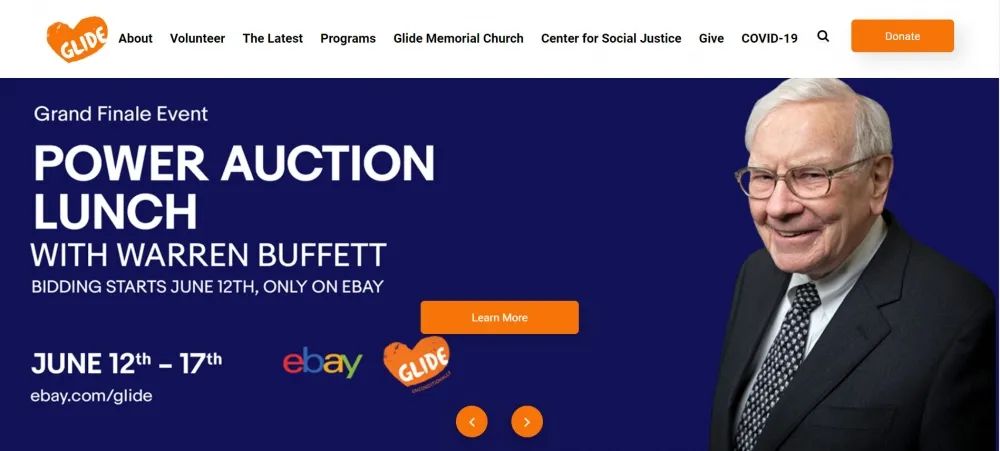Click the Bidding Starts June 12th text
This screenshot has width=1000, height=451.
(x=207, y=286)
